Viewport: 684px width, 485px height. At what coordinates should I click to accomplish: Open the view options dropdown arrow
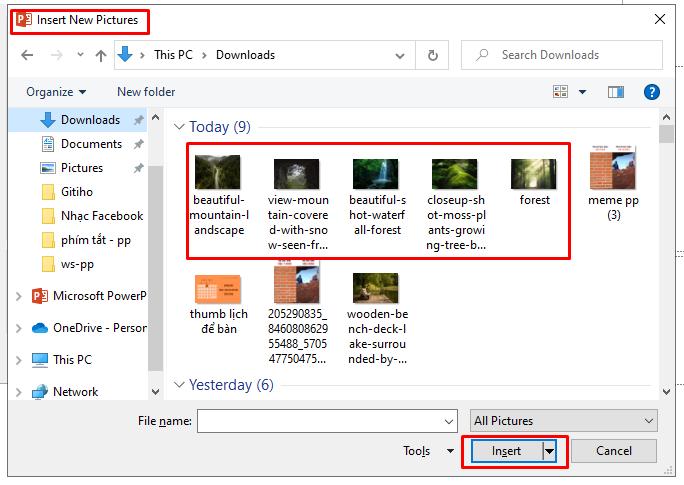click(x=582, y=92)
